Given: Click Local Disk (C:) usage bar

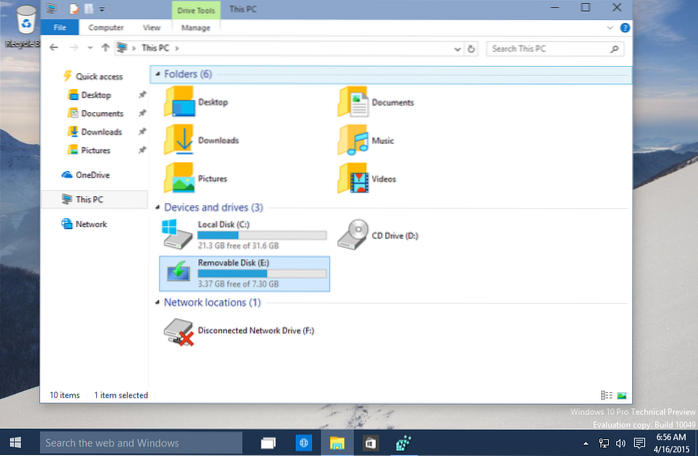Looking at the screenshot, I should click(x=262, y=235).
